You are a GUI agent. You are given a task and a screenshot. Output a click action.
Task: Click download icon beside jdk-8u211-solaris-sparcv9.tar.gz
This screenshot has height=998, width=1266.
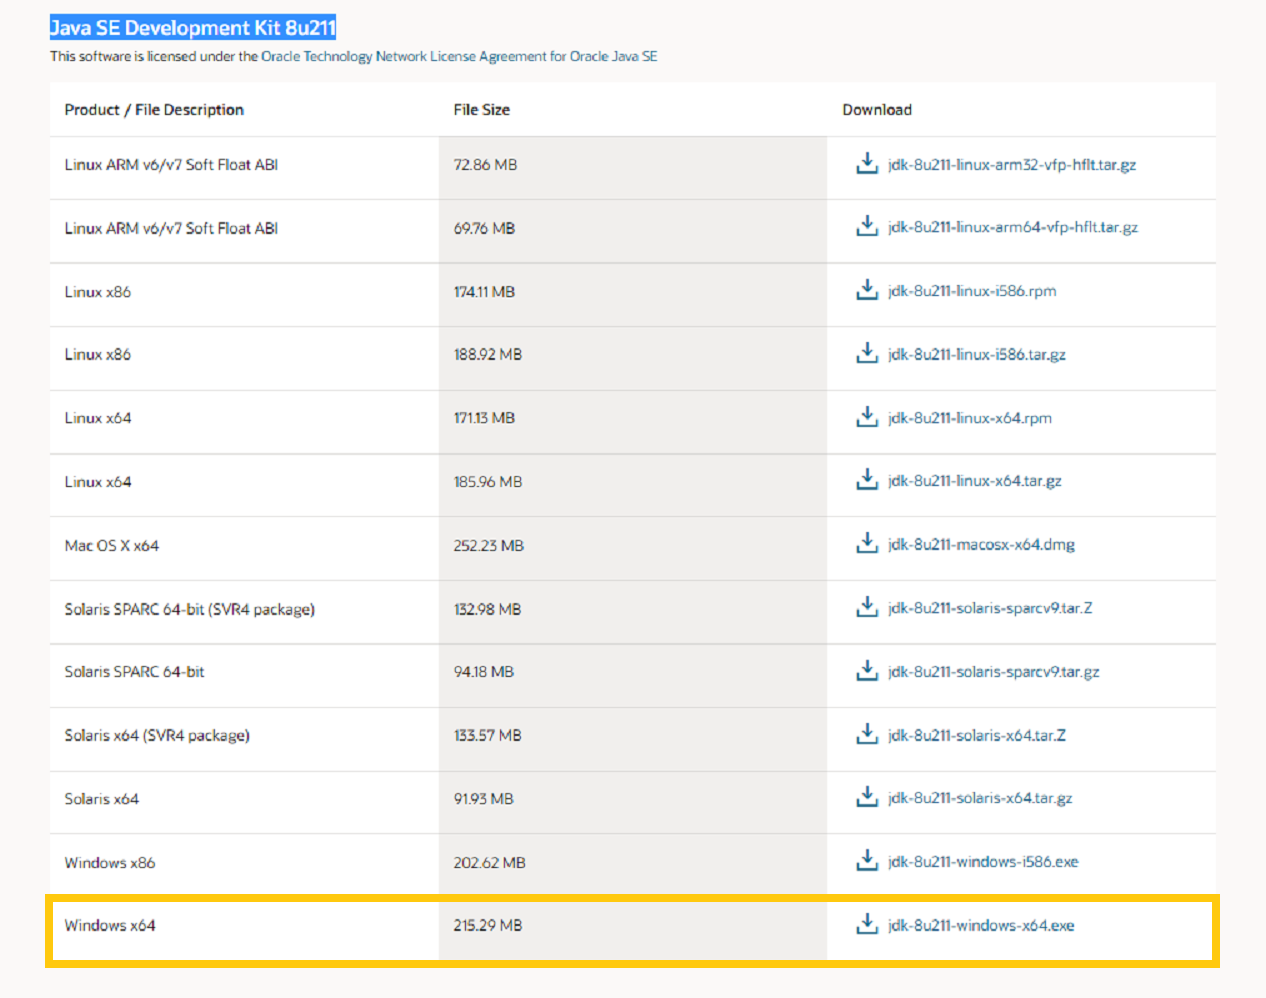(x=867, y=670)
